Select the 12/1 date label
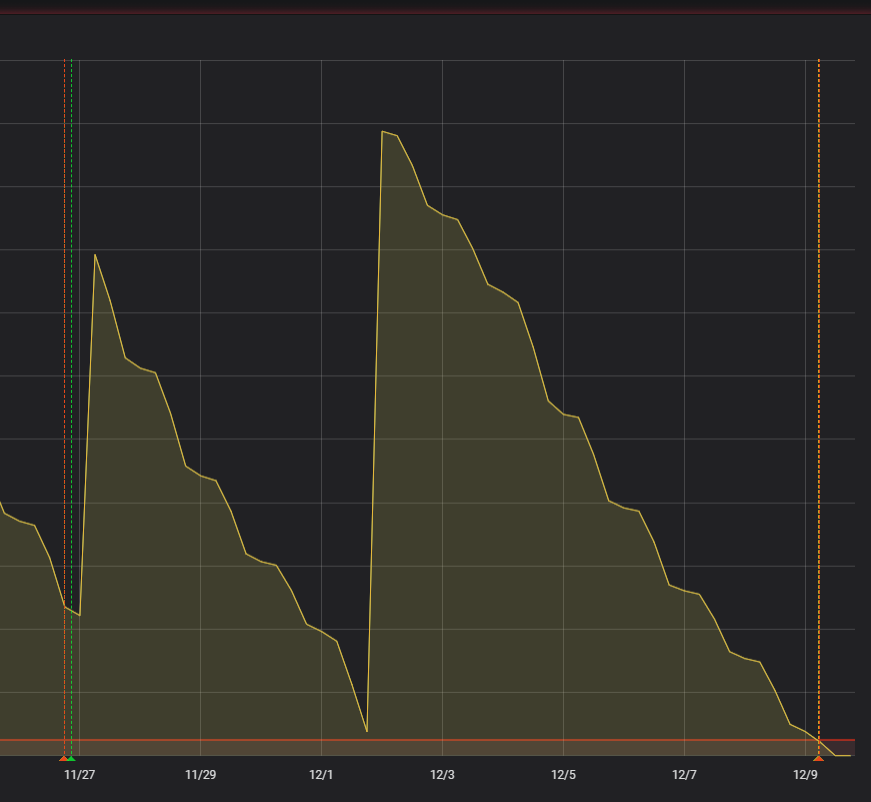Viewport: 871px width, 802px height. tap(321, 775)
